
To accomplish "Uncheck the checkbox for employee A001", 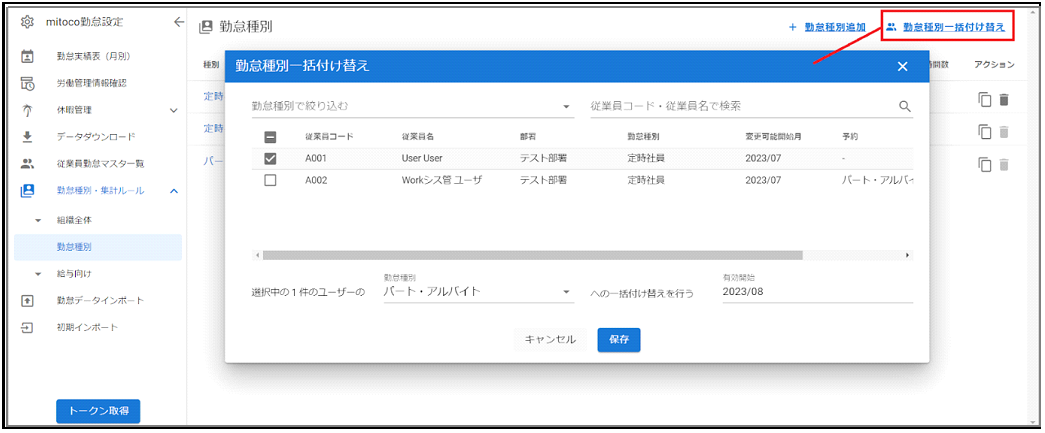I will [270, 158].
